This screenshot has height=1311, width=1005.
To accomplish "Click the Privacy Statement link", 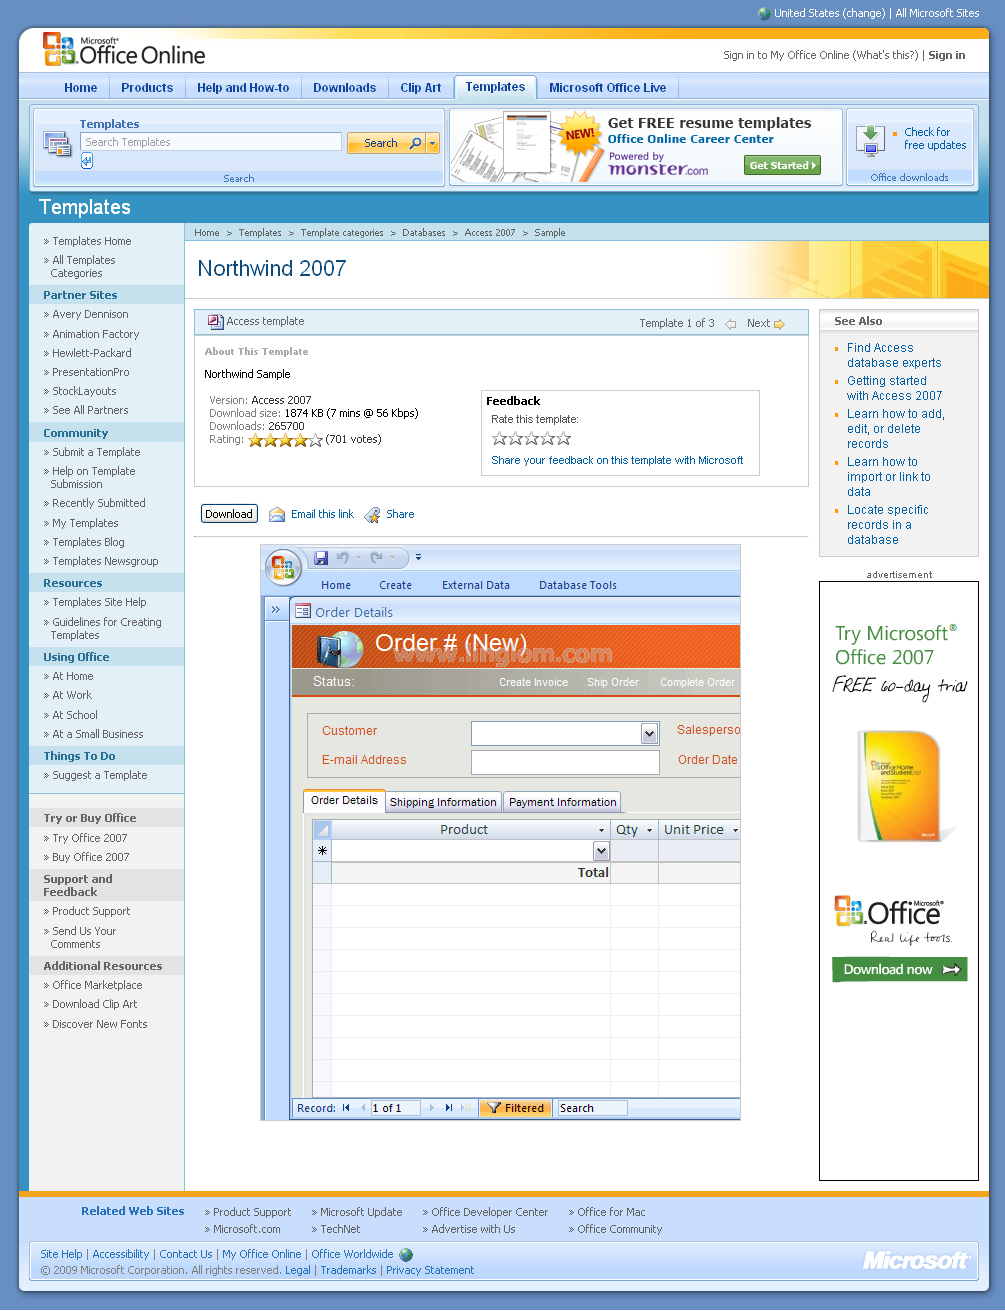I will coord(430,1270).
